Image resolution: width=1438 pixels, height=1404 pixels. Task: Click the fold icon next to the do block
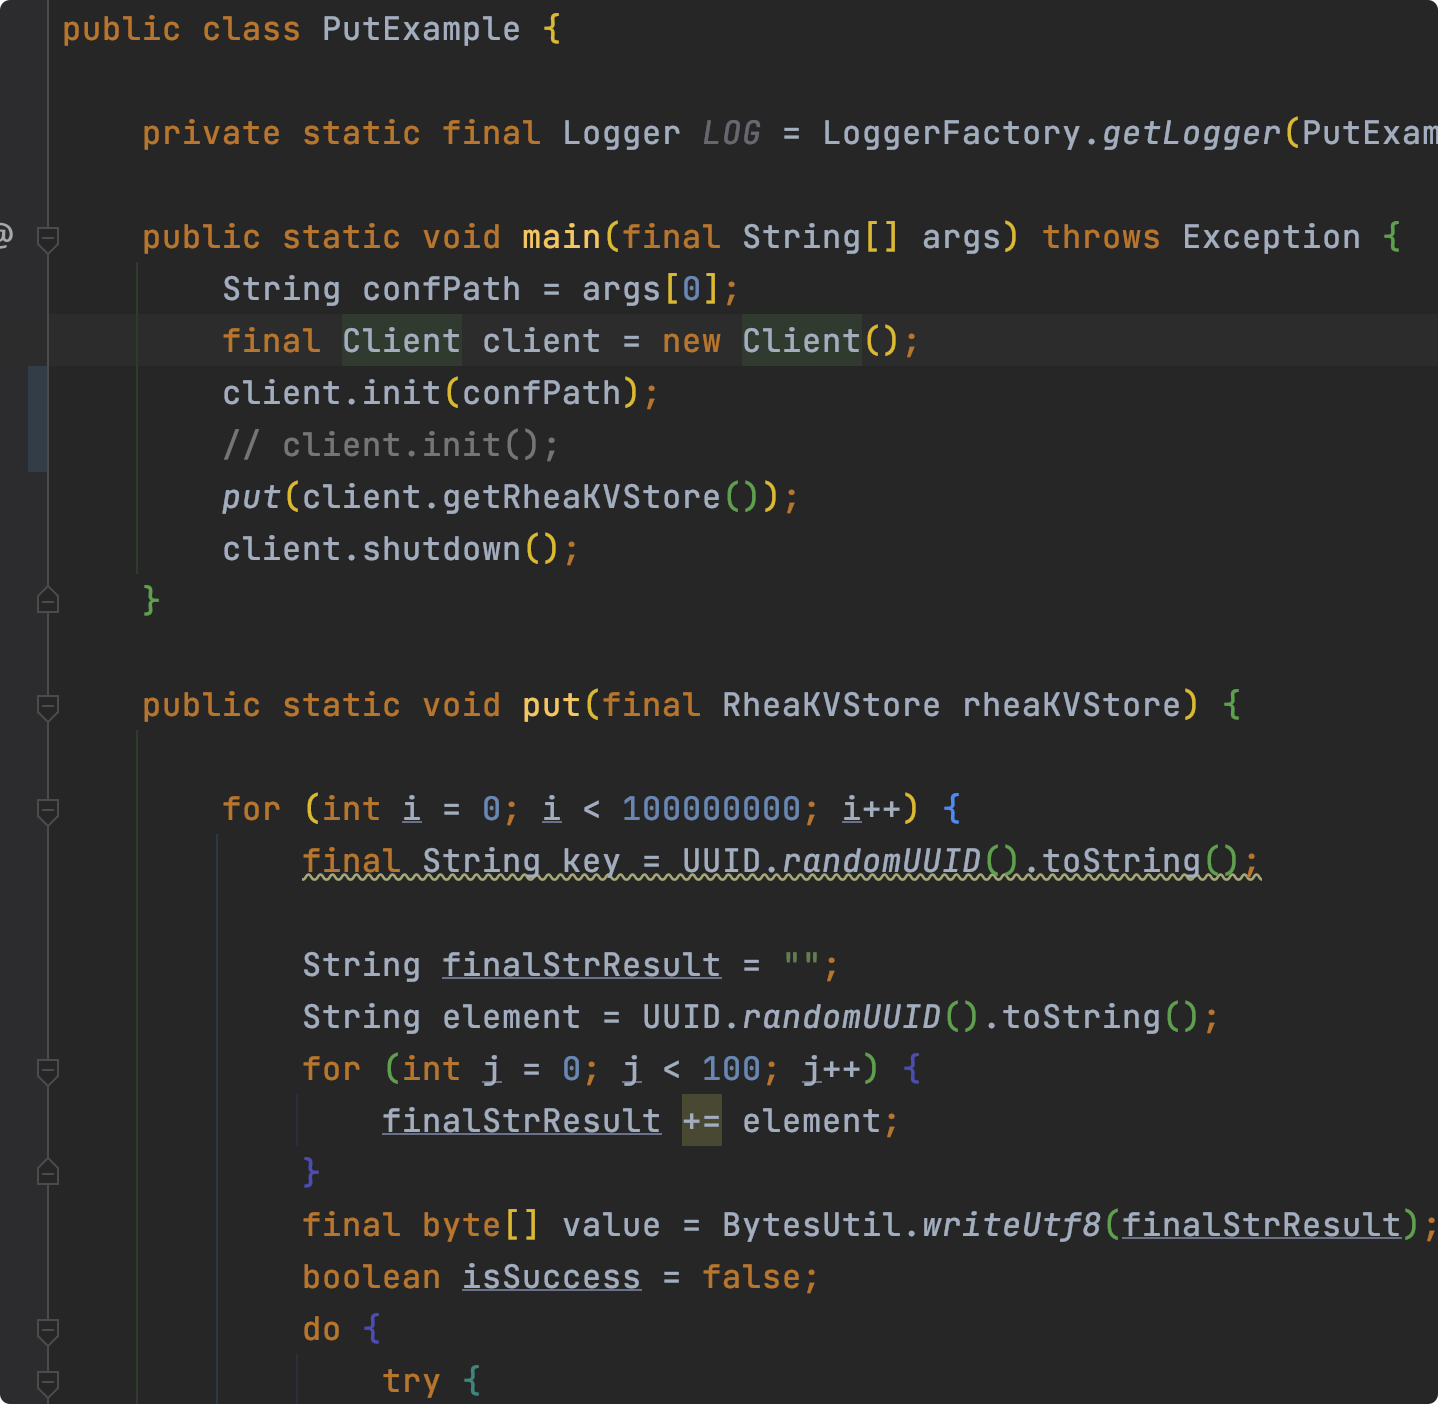[x=46, y=1330]
